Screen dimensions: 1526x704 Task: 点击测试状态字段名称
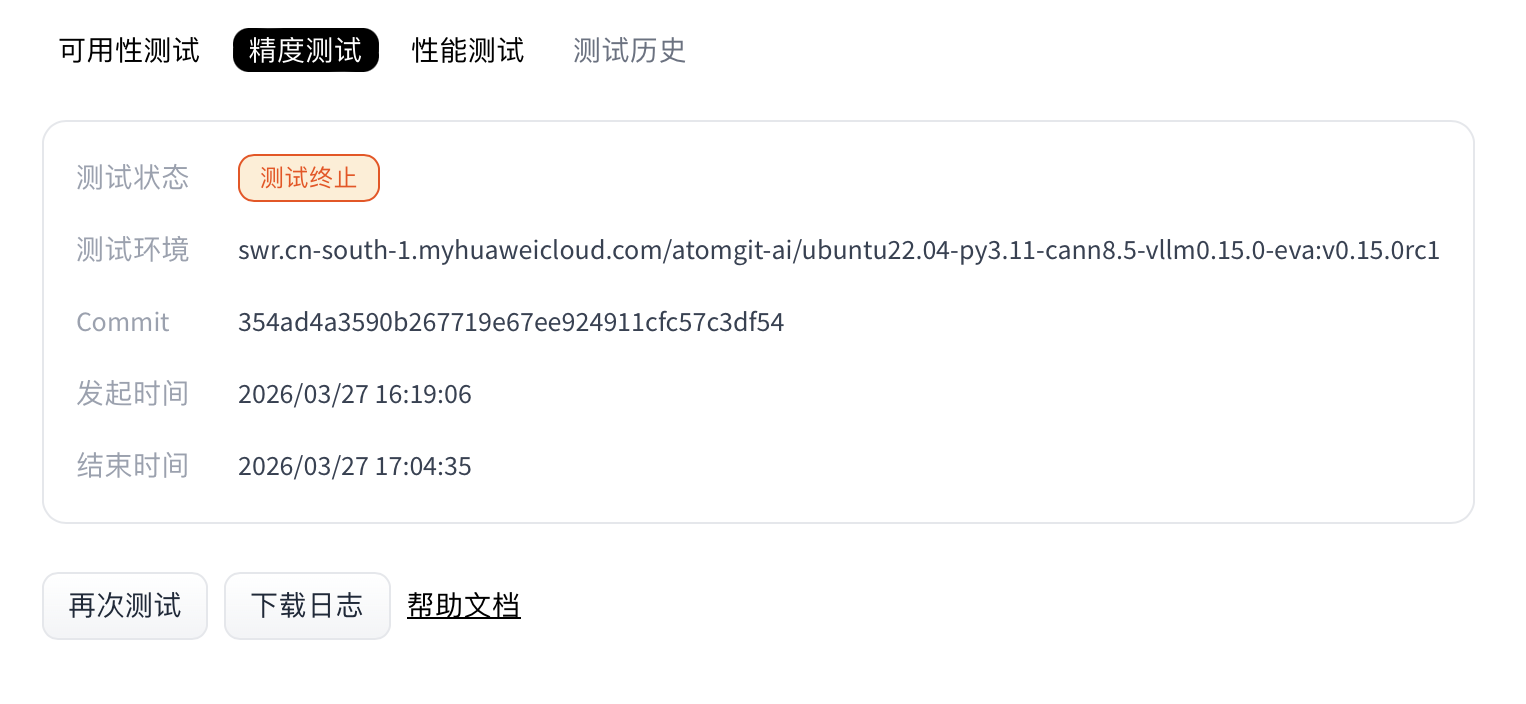(132, 177)
